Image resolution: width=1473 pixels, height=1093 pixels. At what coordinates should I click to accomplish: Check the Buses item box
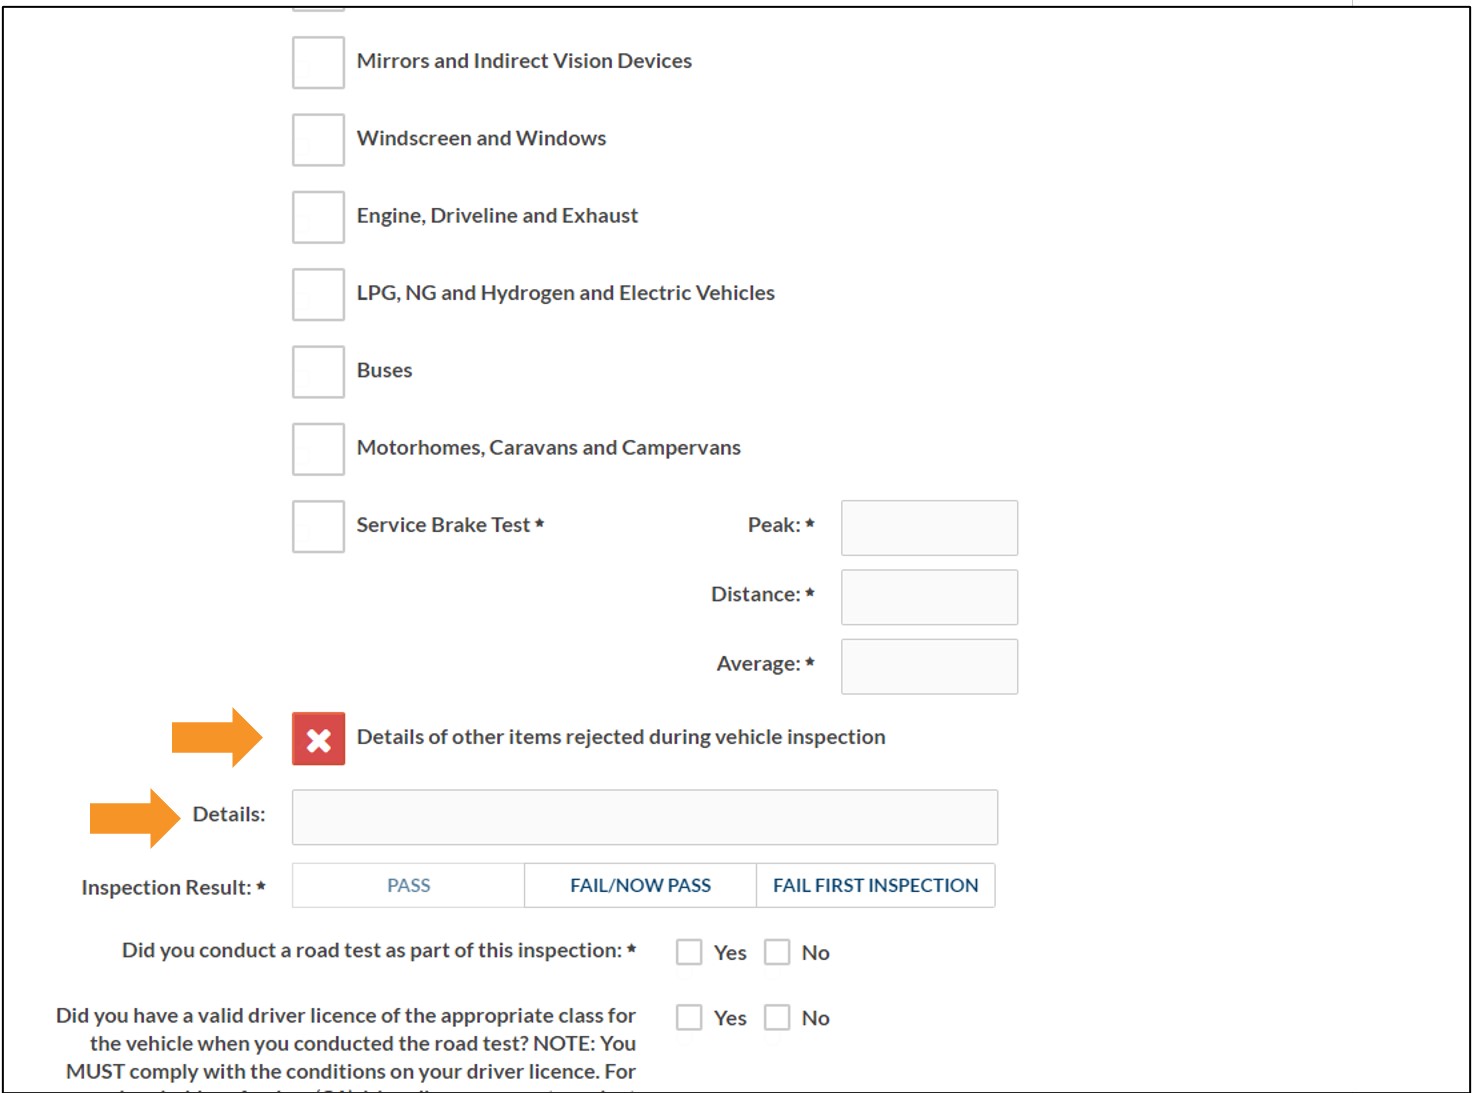tap(318, 371)
